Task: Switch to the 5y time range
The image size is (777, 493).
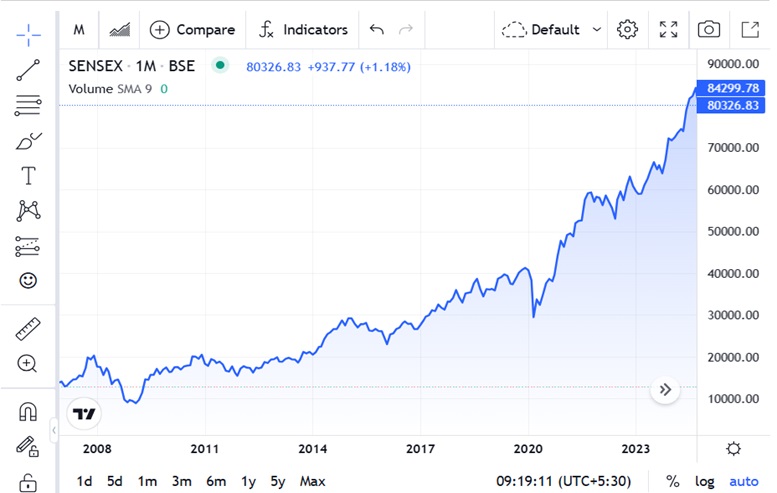Action: click(x=278, y=481)
